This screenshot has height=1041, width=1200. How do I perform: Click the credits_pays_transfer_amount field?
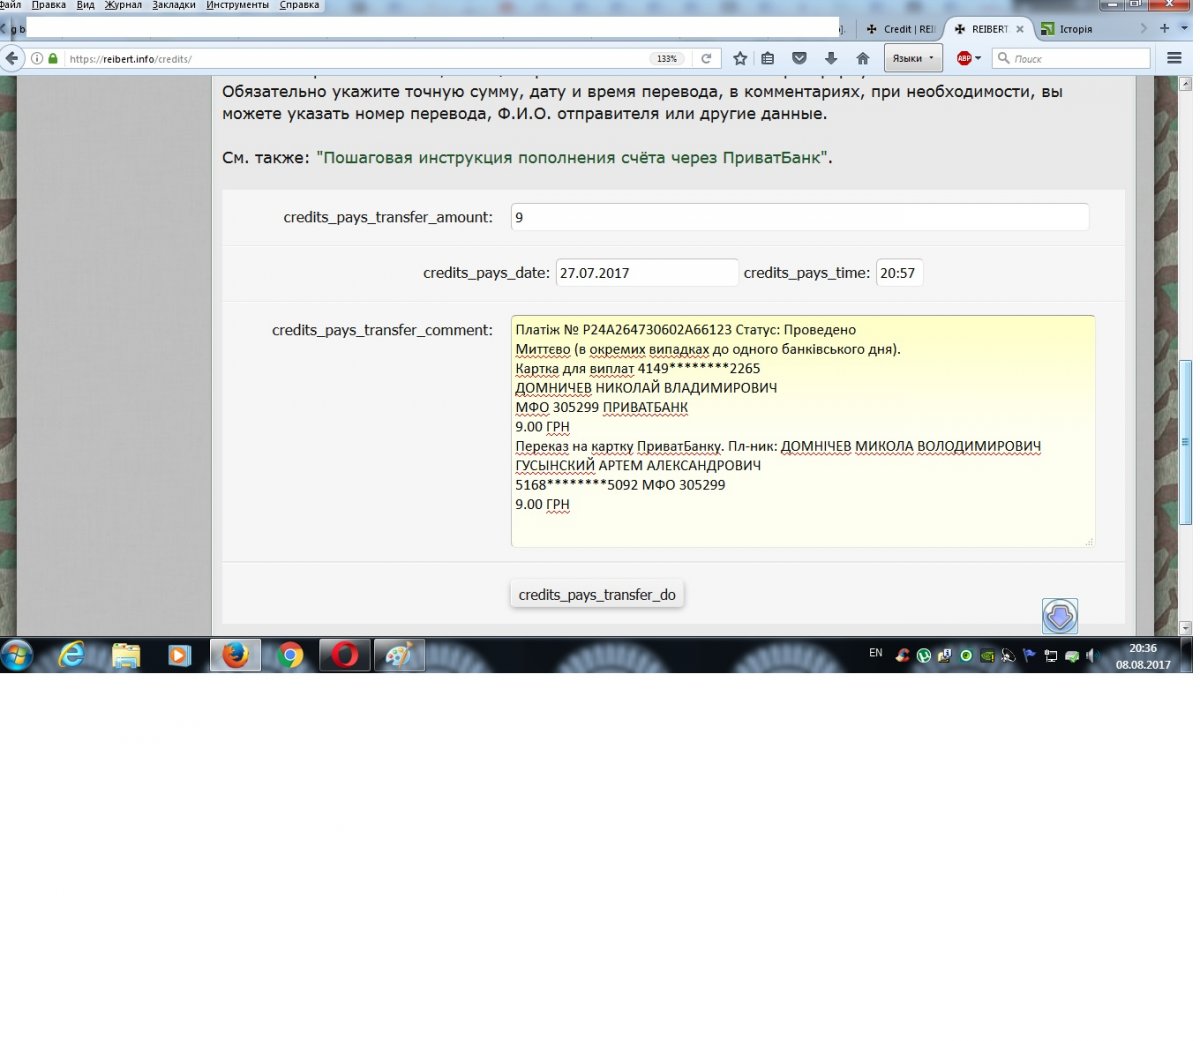800,217
